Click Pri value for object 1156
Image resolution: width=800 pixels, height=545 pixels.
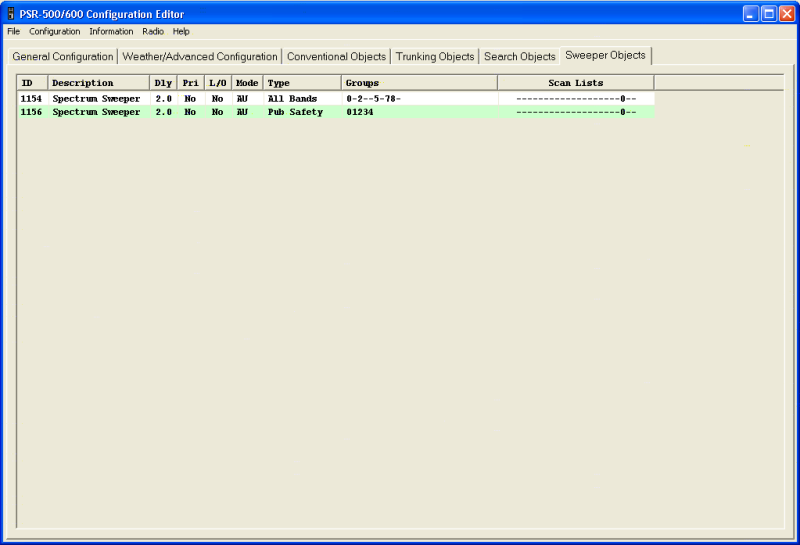coord(190,113)
